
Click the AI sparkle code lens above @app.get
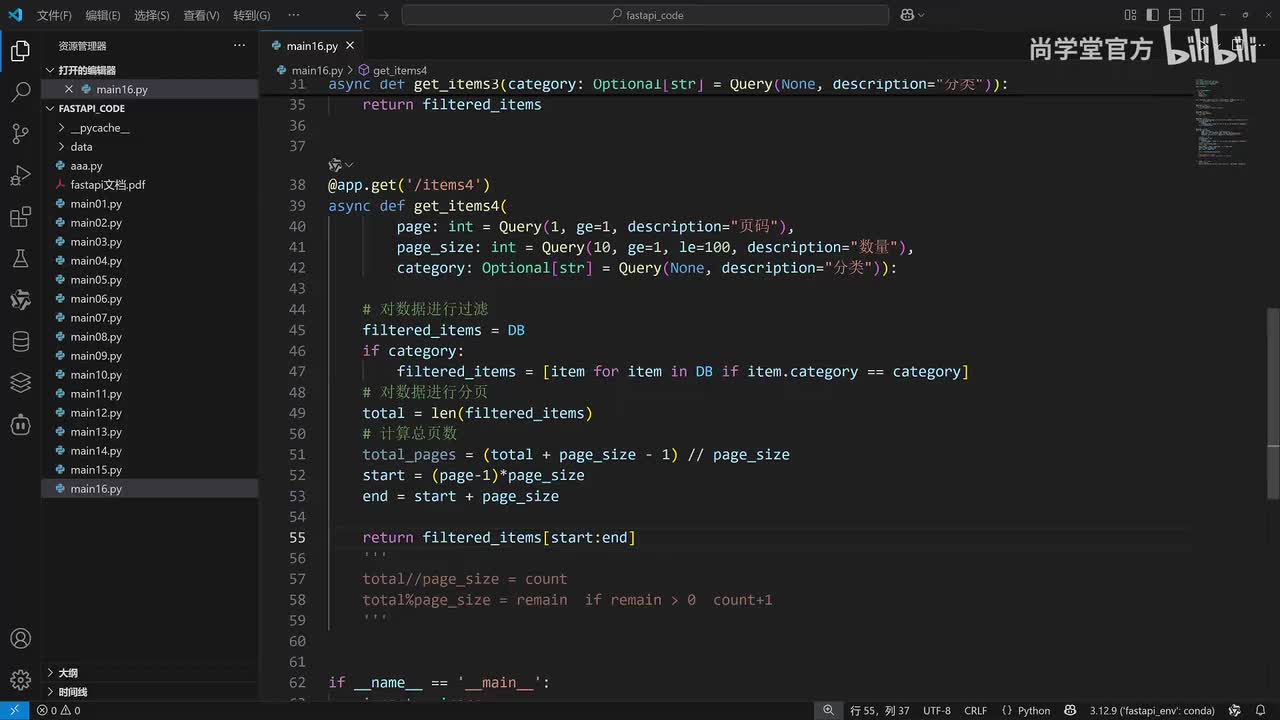336,164
